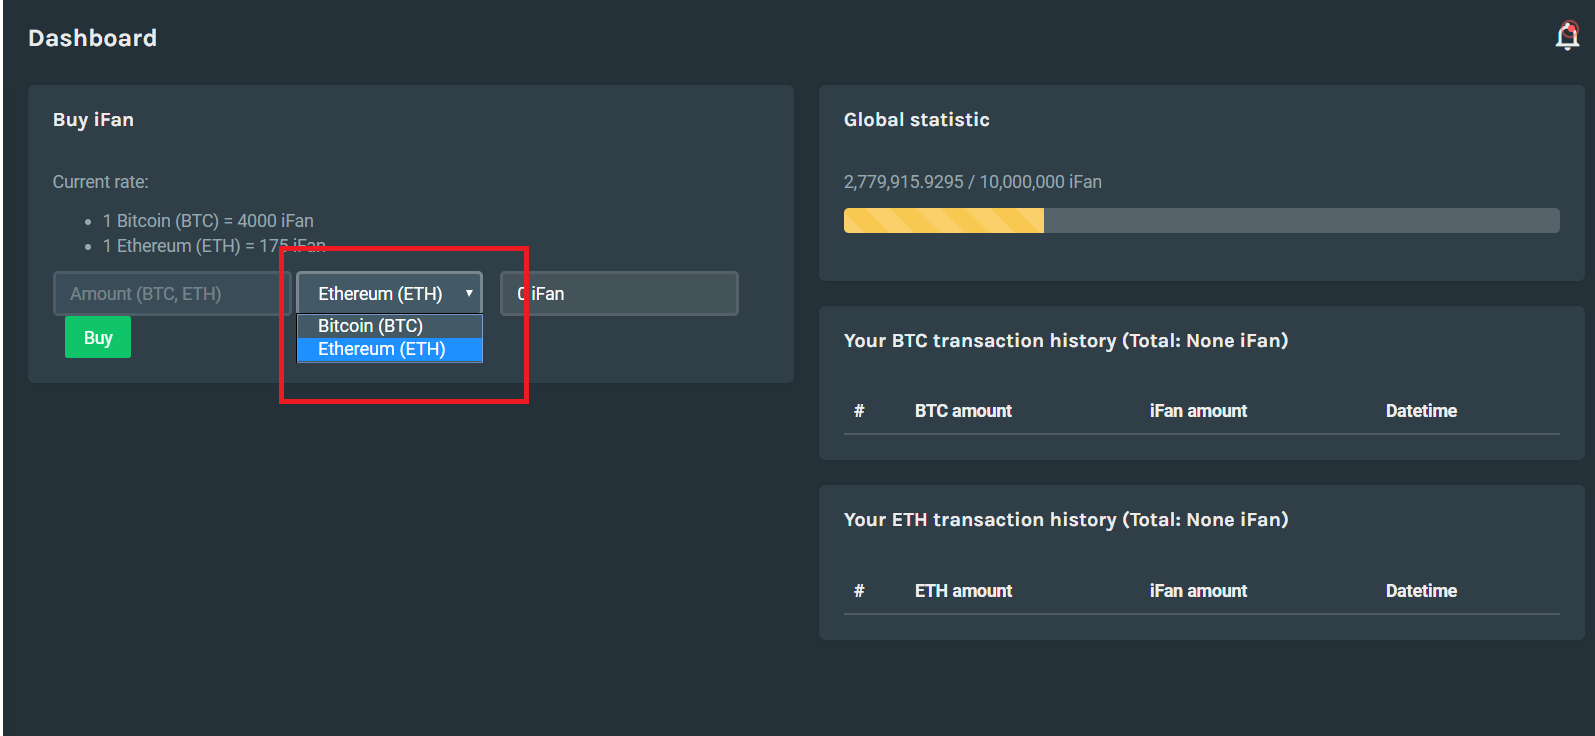
Task: Click the # column in BTC history
Action: click(859, 411)
